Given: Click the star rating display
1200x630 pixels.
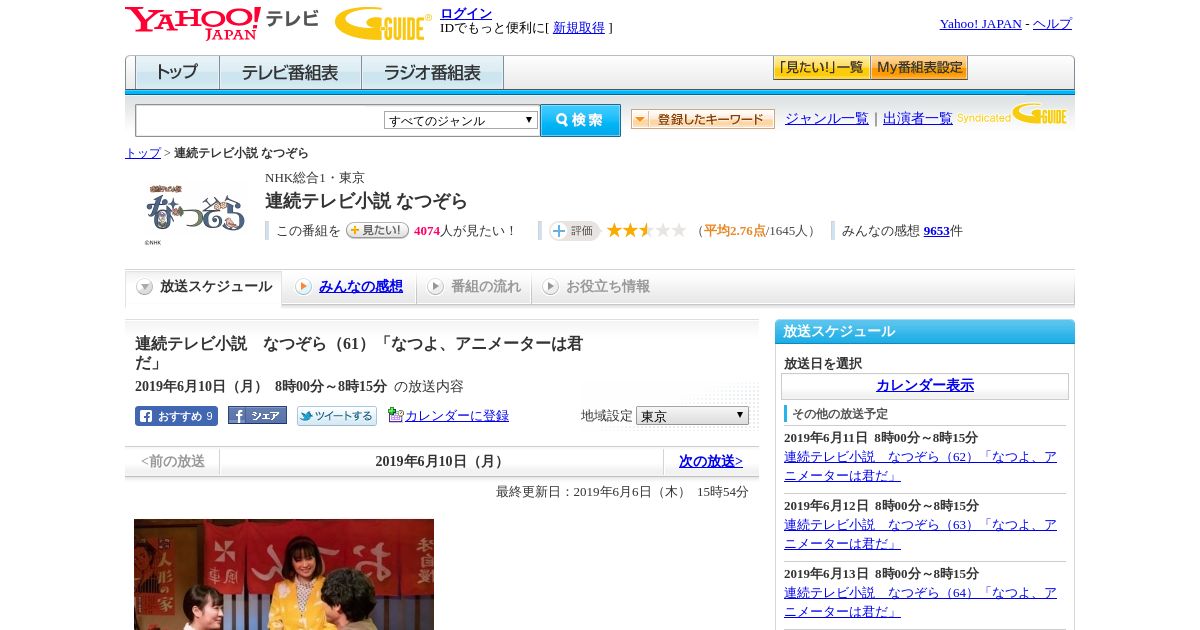Looking at the screenshot, I should pyautogui.click(x=646, y=230).
